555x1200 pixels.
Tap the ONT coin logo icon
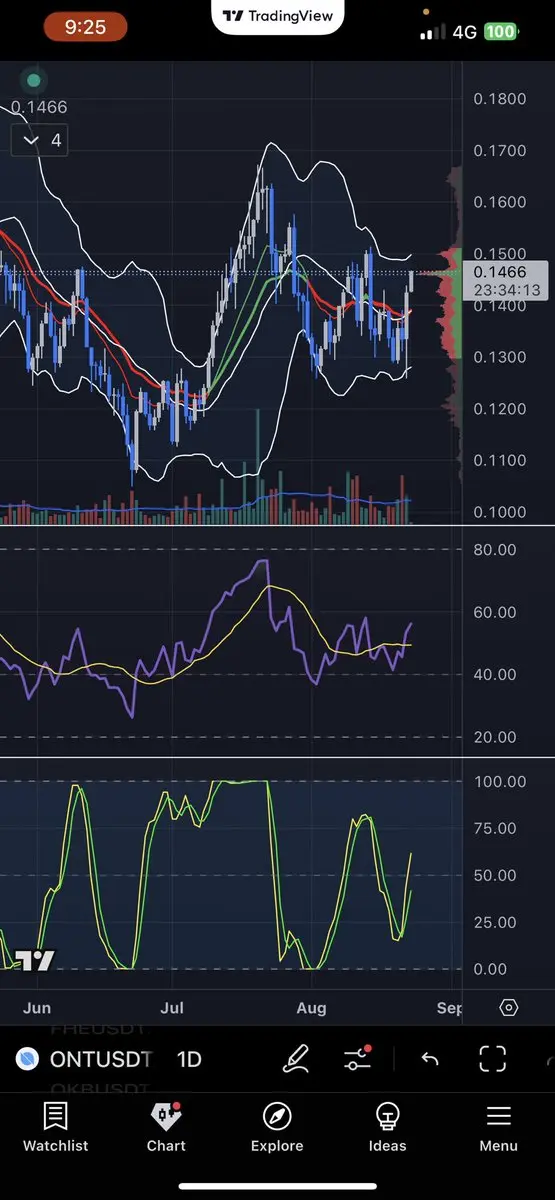coord(29,1059)
